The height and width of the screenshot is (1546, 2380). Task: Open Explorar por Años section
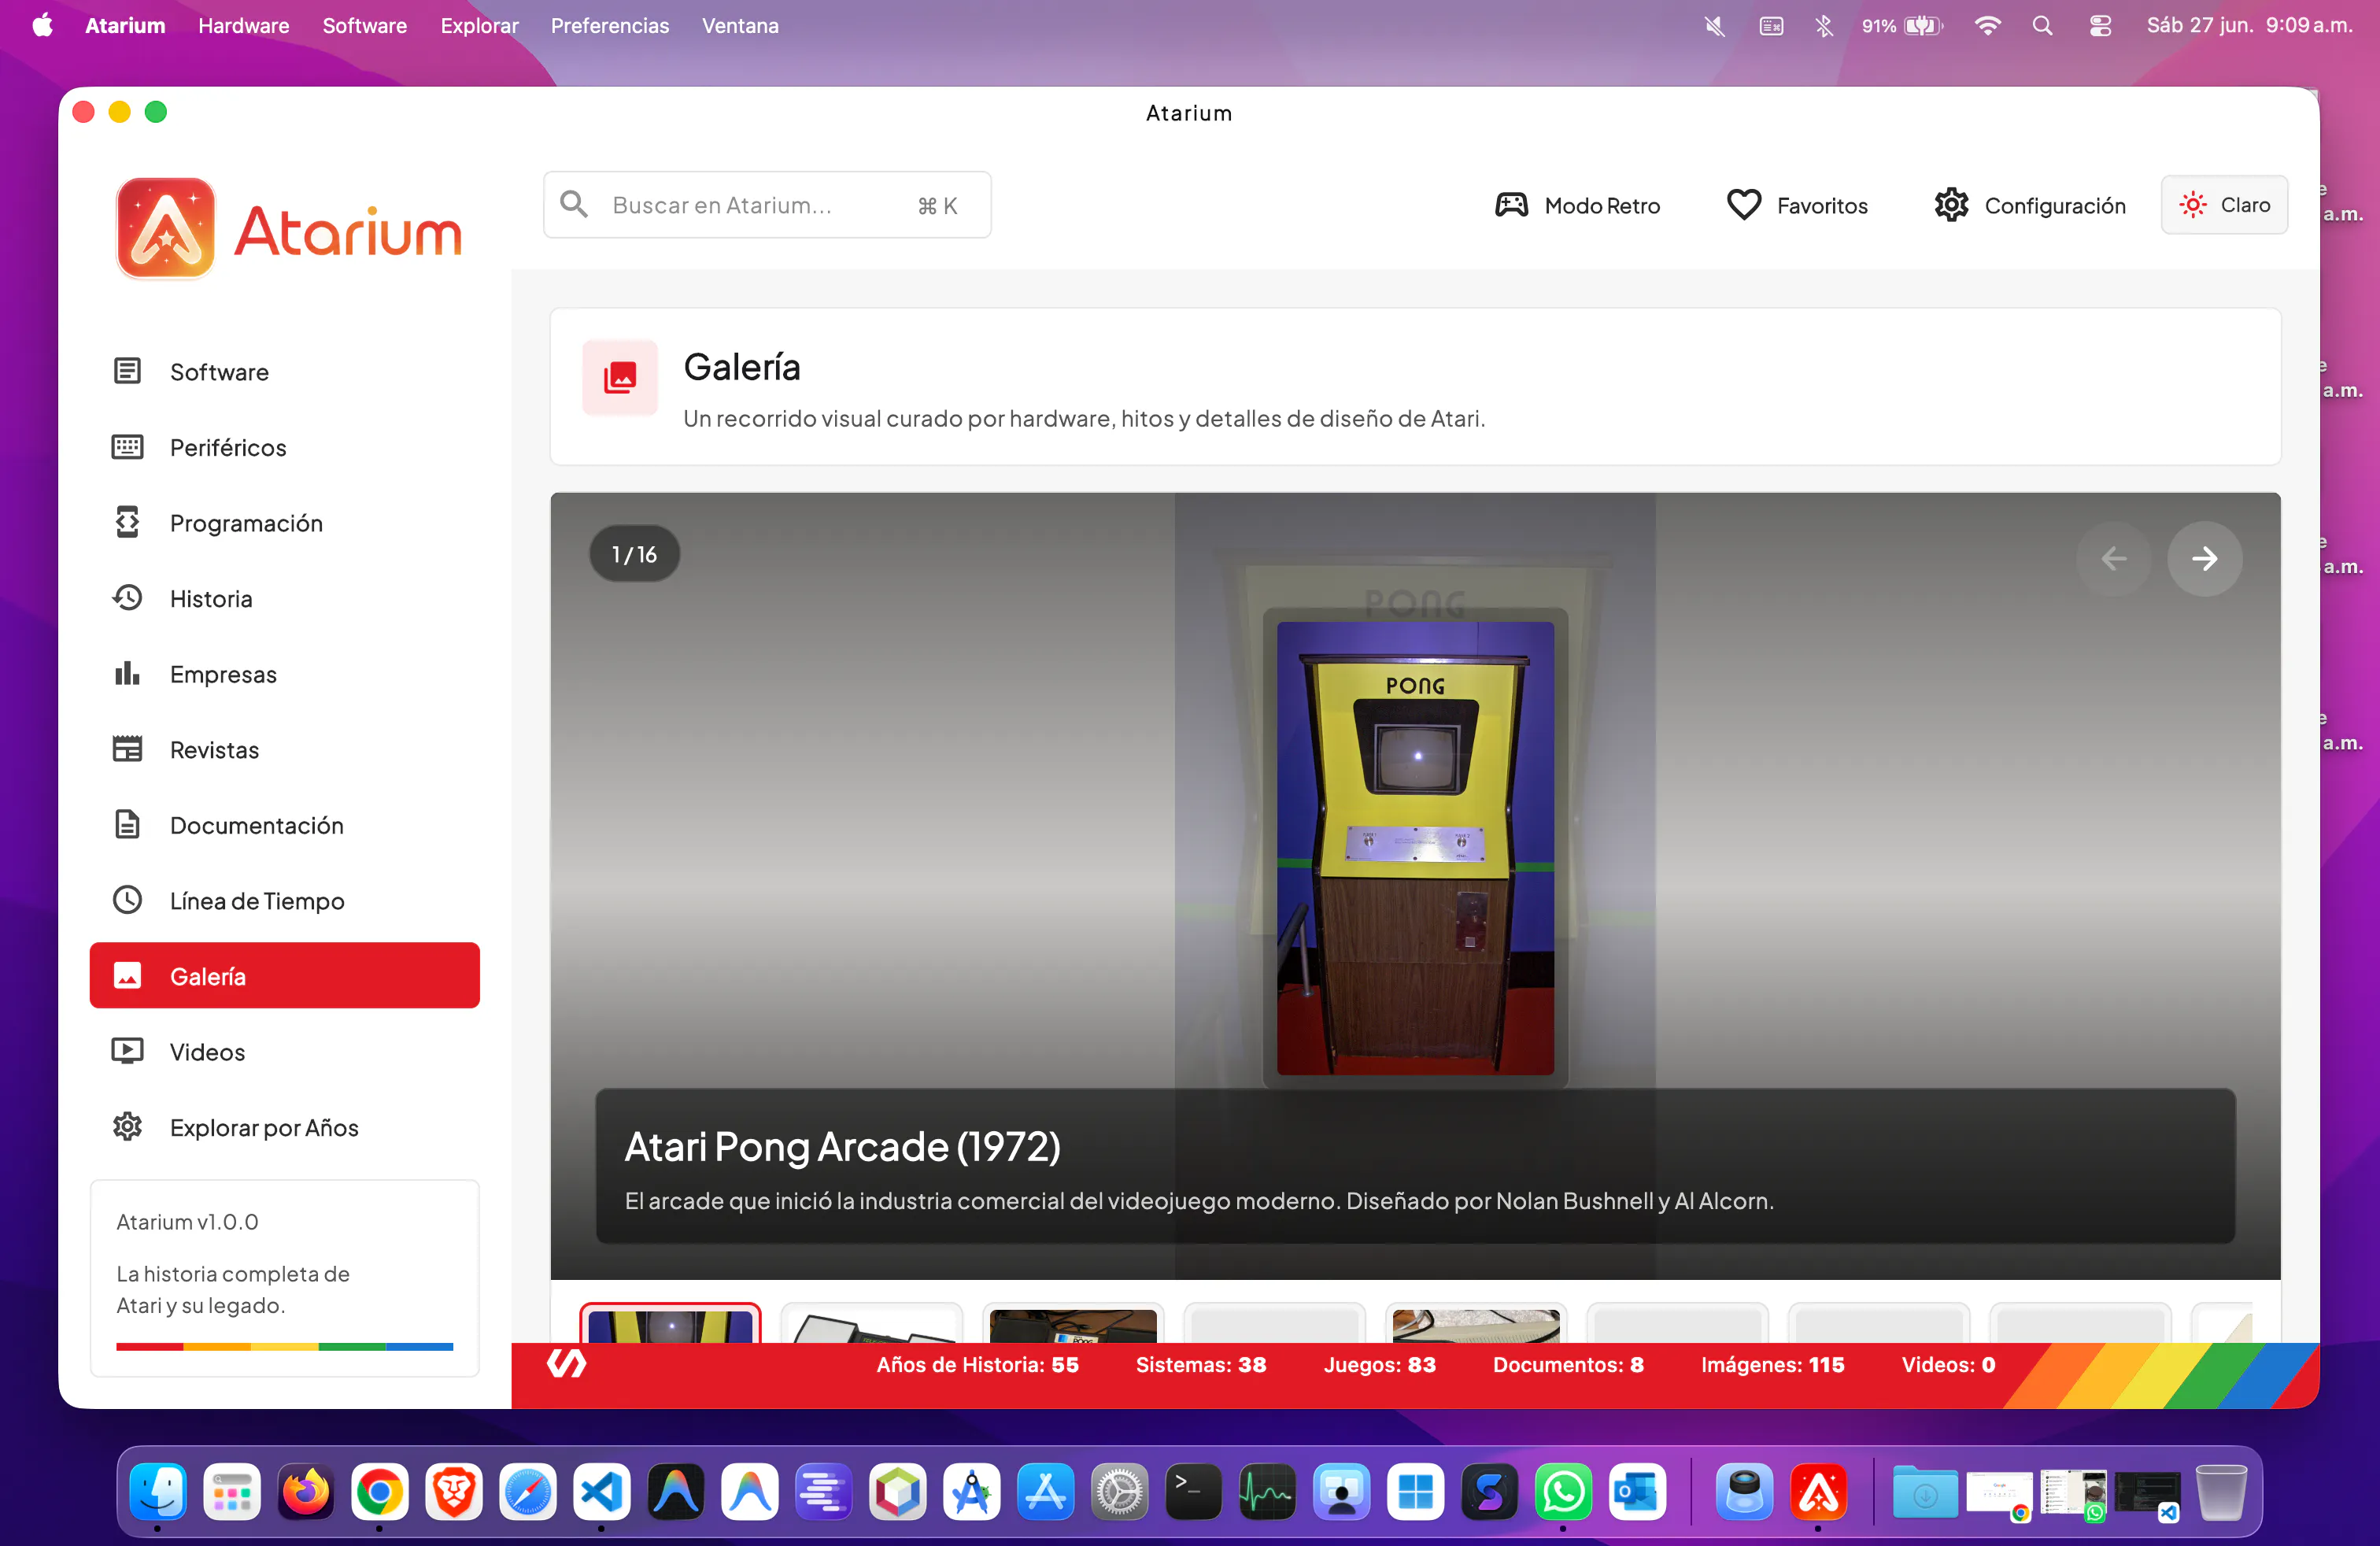click(x=285, y=1127)
